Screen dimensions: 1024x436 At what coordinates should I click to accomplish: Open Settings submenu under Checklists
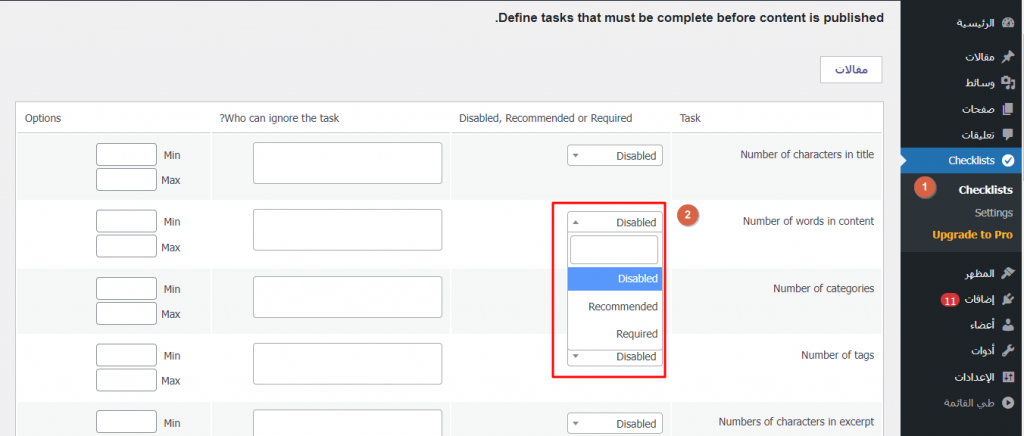click(993, 213)
